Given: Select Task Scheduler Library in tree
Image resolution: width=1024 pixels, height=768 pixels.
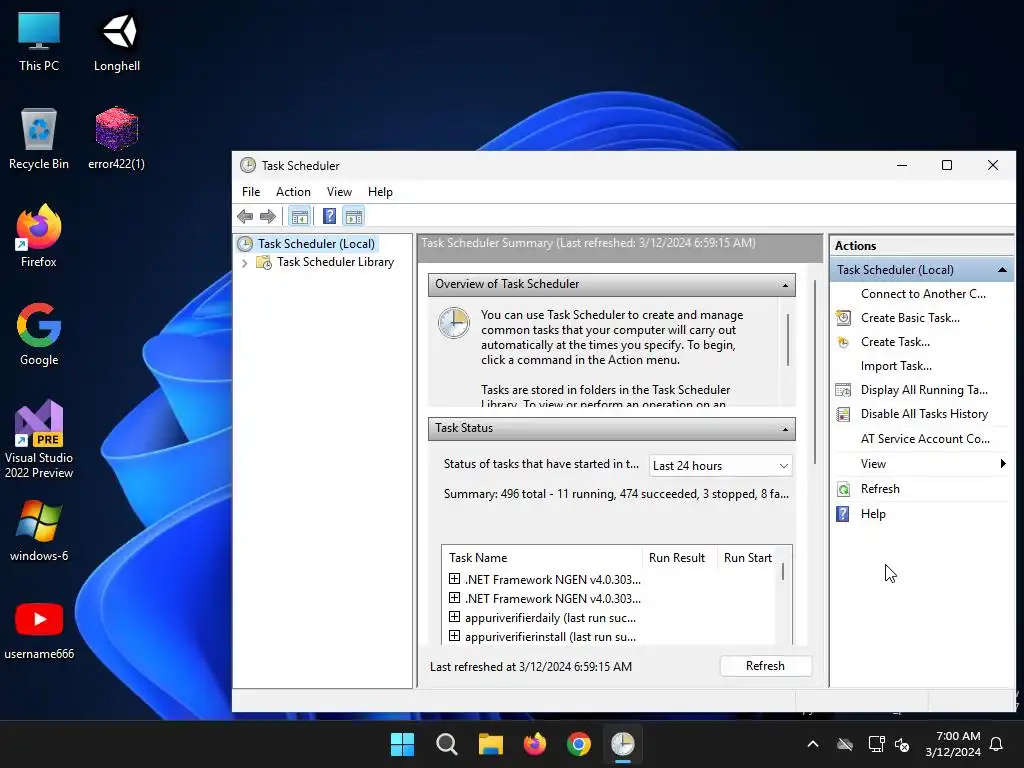Looking at the screenshot, I should coord(335,262).
